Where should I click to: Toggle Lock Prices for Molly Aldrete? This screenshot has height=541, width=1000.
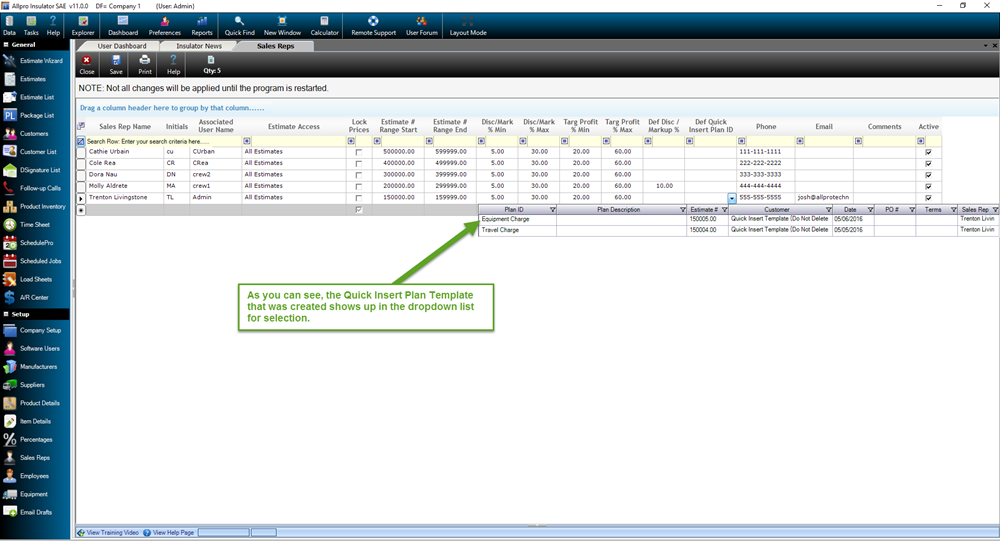click(358, 187)
